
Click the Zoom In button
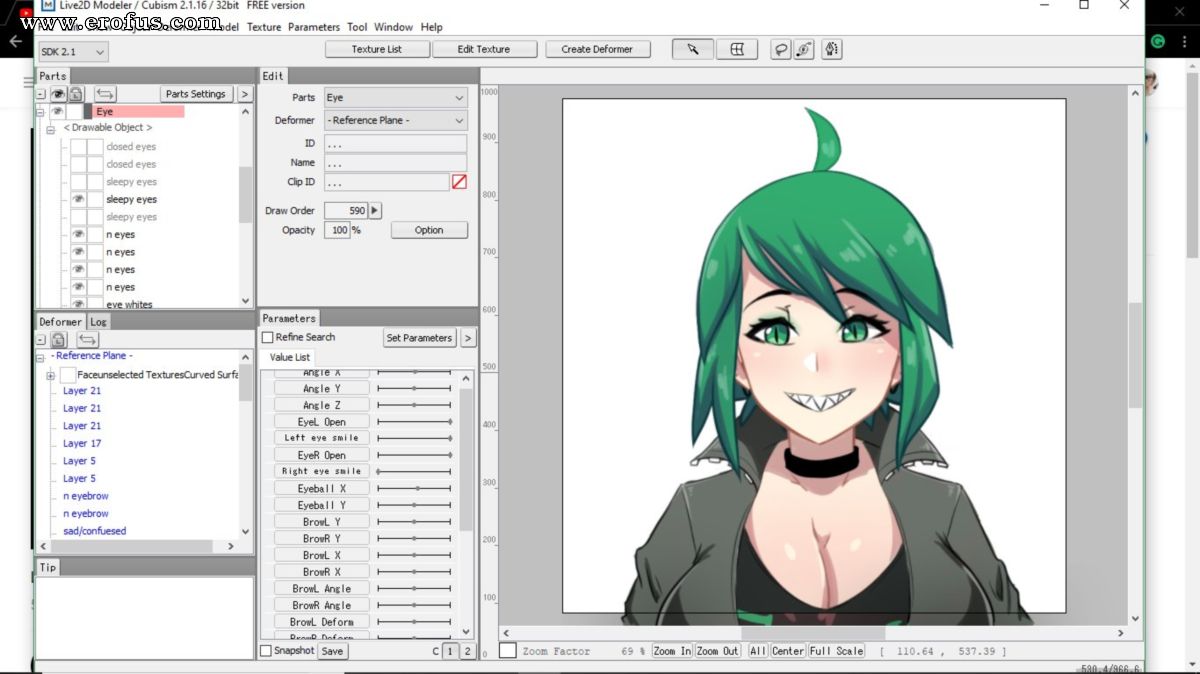pyautogui.click(x=672, y=651)
